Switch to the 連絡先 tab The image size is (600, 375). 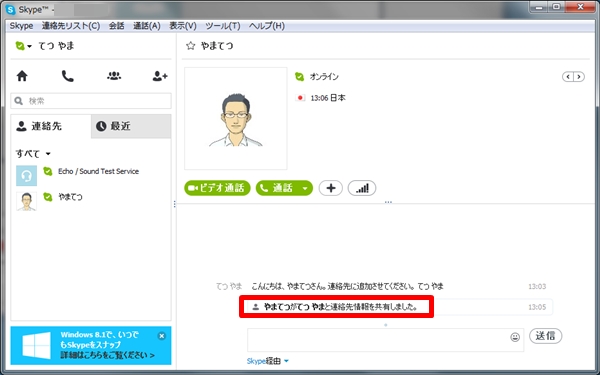click(51, 126)
